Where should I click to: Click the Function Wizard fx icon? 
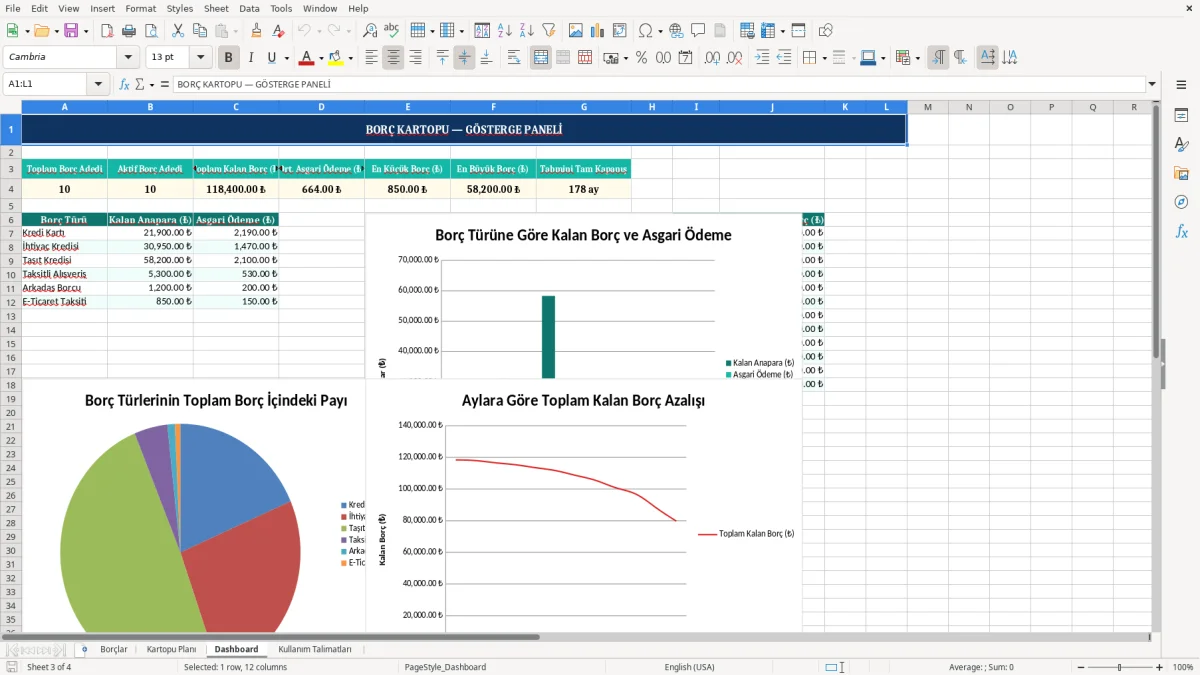[x=124, y=85]
